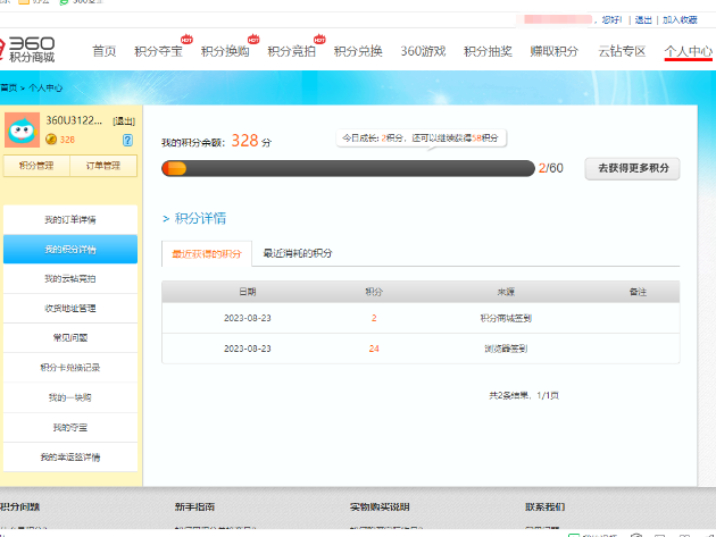This screenshot has height=537, width=716.
Task: Open the 赚取积分 navigation item
Action: 554,51
